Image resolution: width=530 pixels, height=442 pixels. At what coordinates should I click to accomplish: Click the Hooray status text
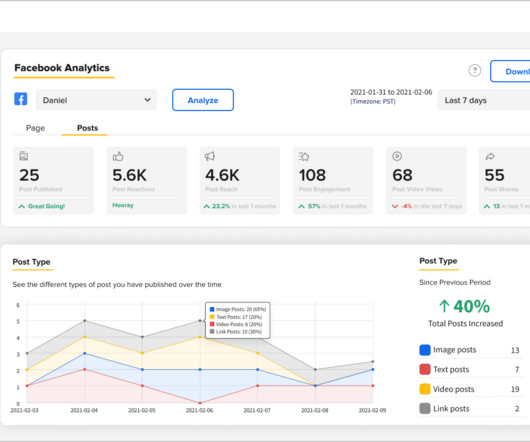click(123, 205)
